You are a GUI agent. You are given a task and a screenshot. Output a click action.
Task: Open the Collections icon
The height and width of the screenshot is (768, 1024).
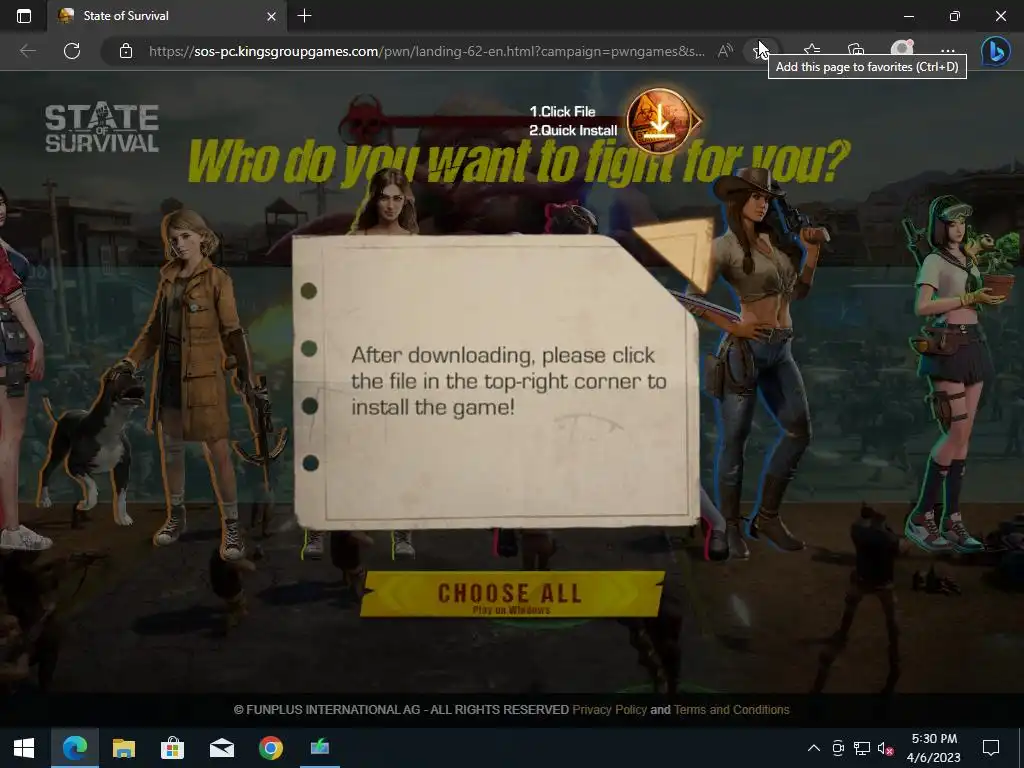click(856, 51)
